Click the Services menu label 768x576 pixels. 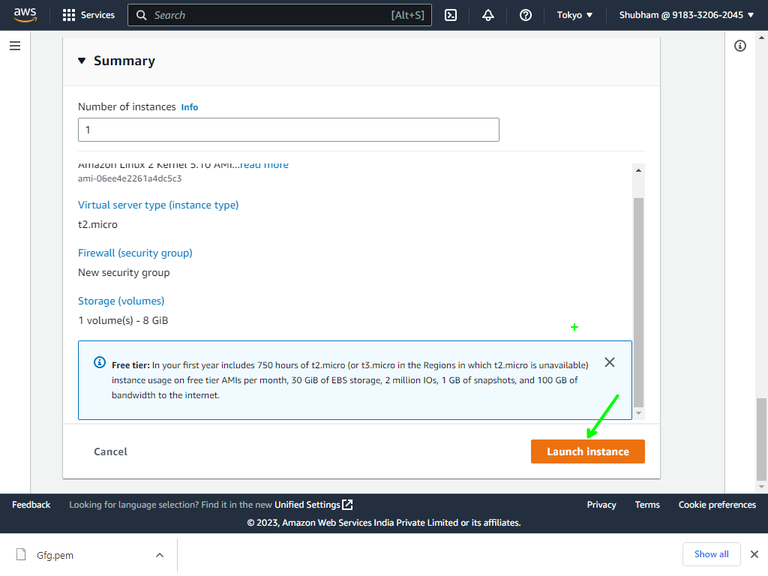click(97, 15)
